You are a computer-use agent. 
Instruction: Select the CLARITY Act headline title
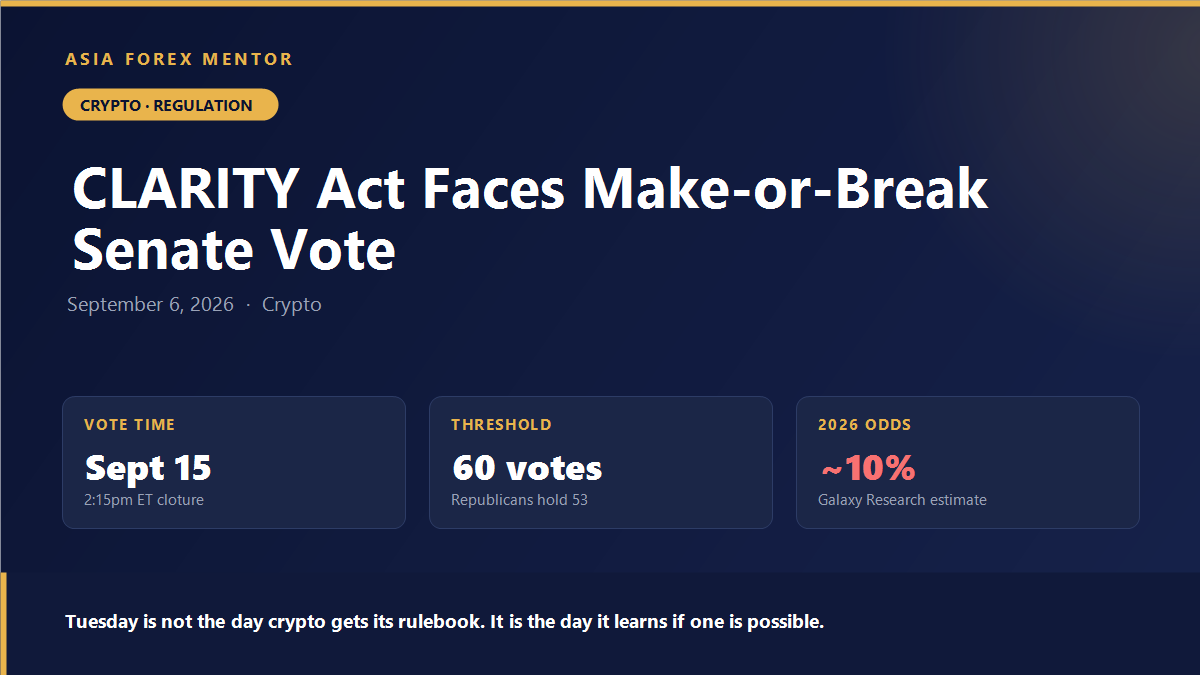pos(530,219)
